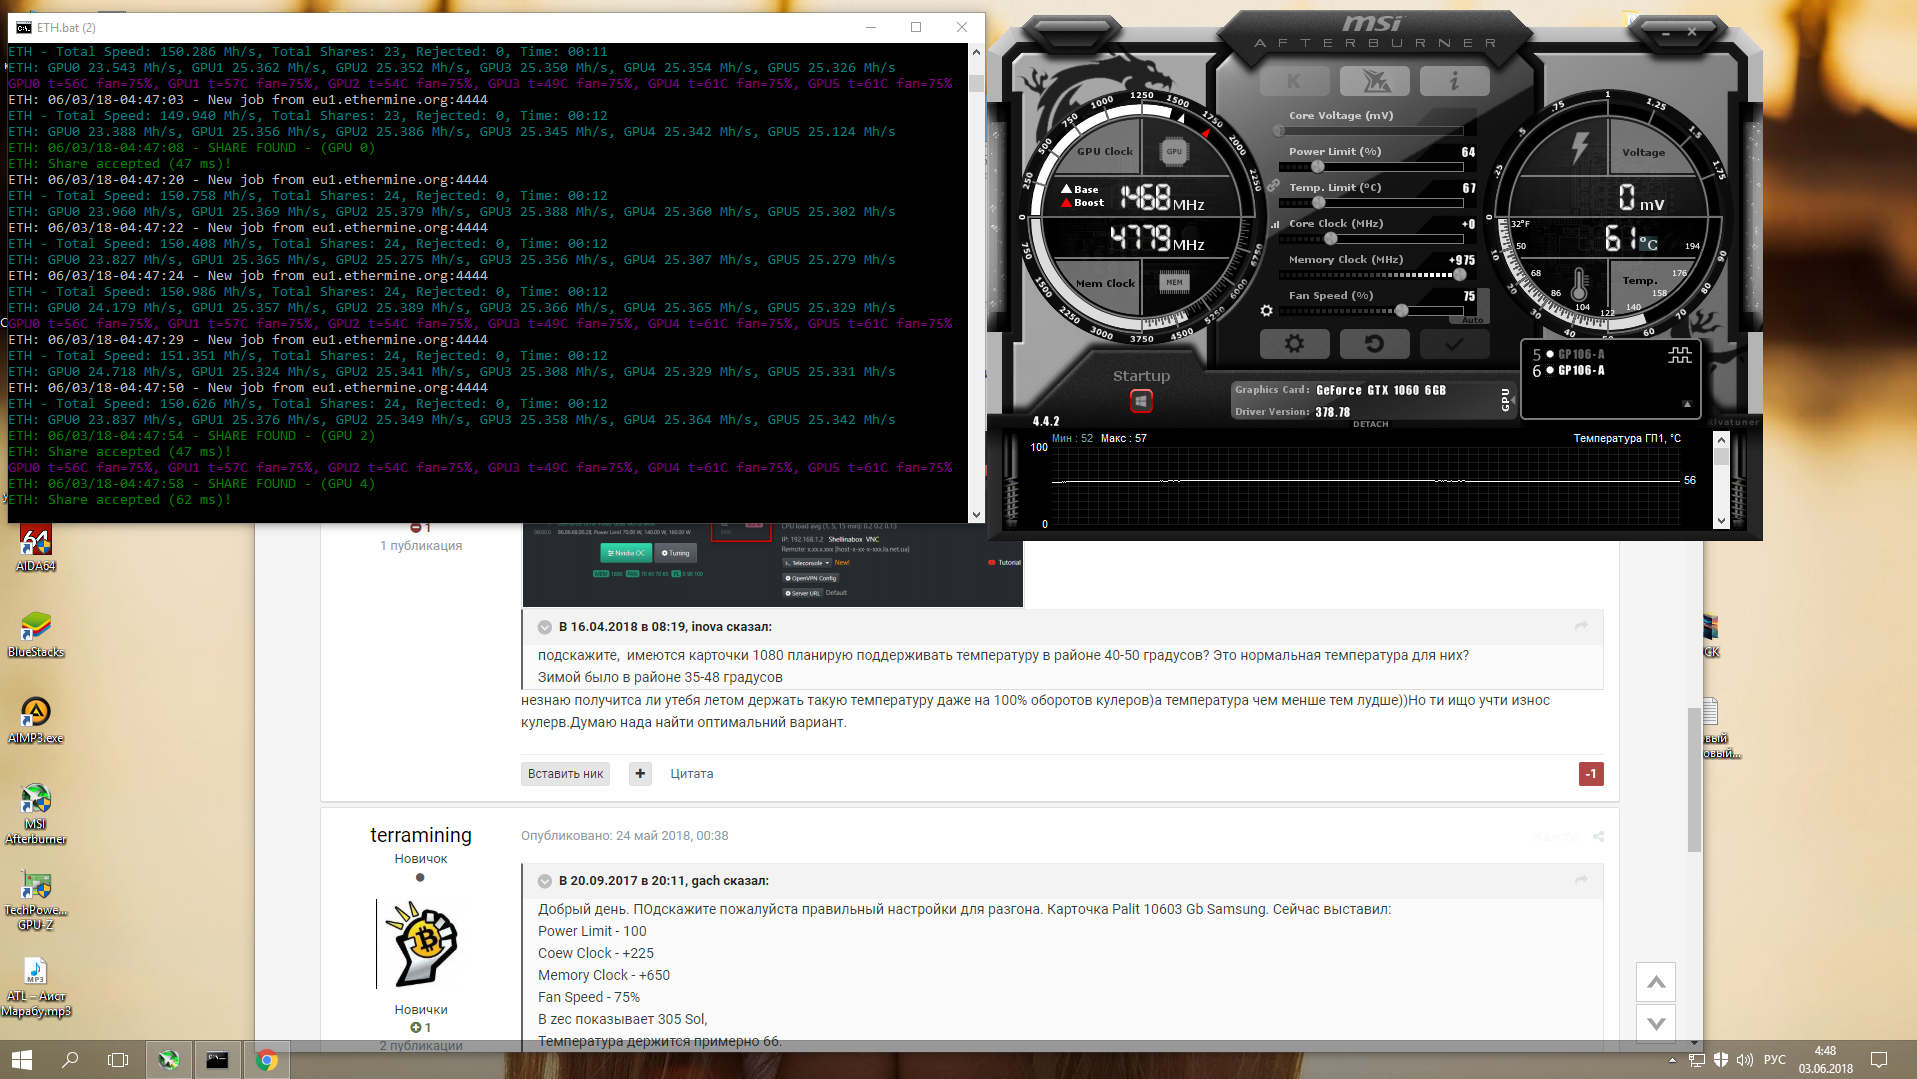This screenshot has width=1917, height=1079.
Task: Toggle the fan speed Auto button
Action: click(x=1473, y=320)
